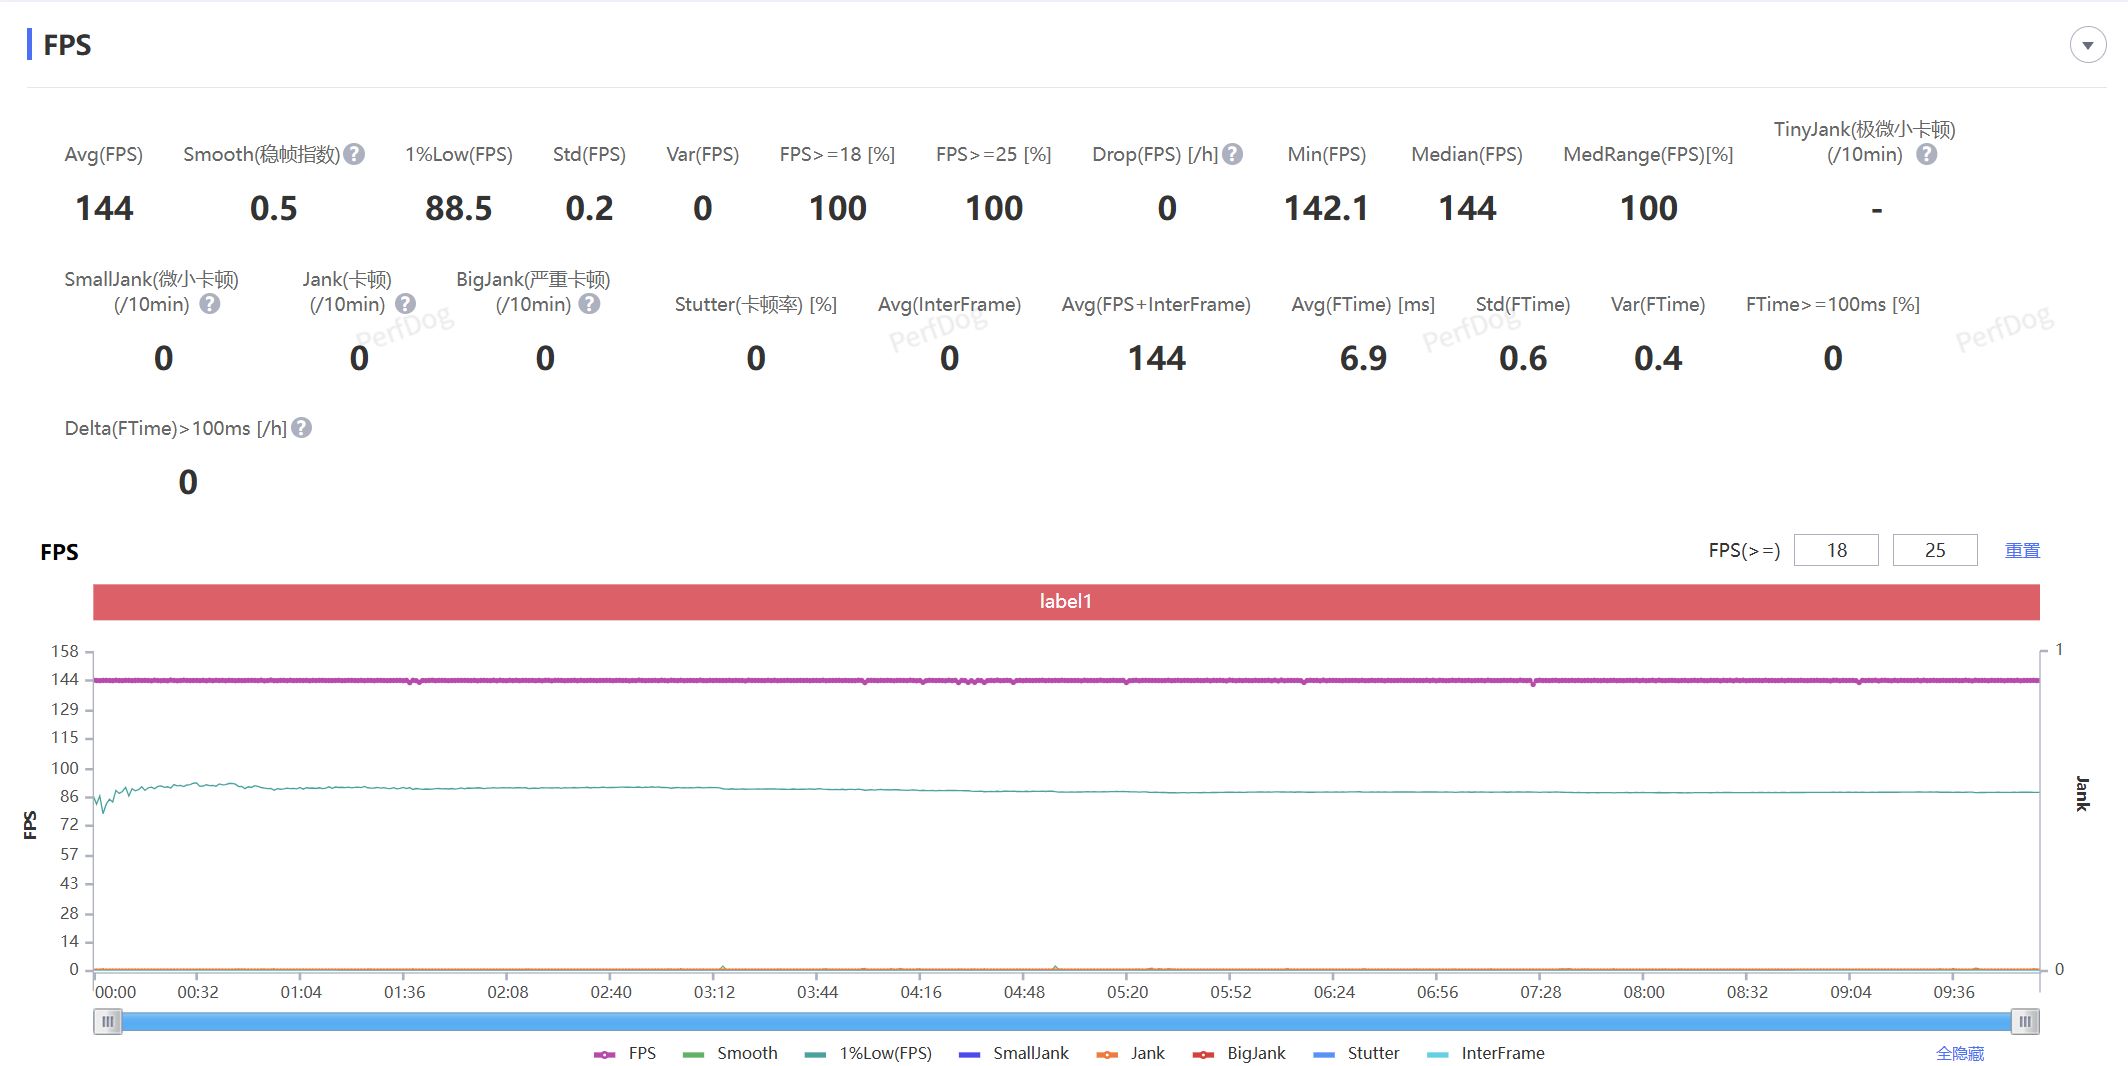Click help icon next to Jank(卡顿) (/10min)
This screenshot has width=2128, height=1066.
[x=405, y=304]
